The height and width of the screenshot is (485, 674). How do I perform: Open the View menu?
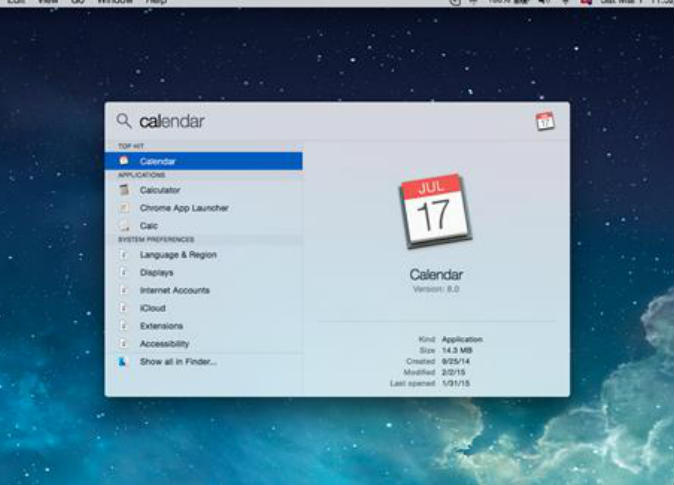coord(48,3)
